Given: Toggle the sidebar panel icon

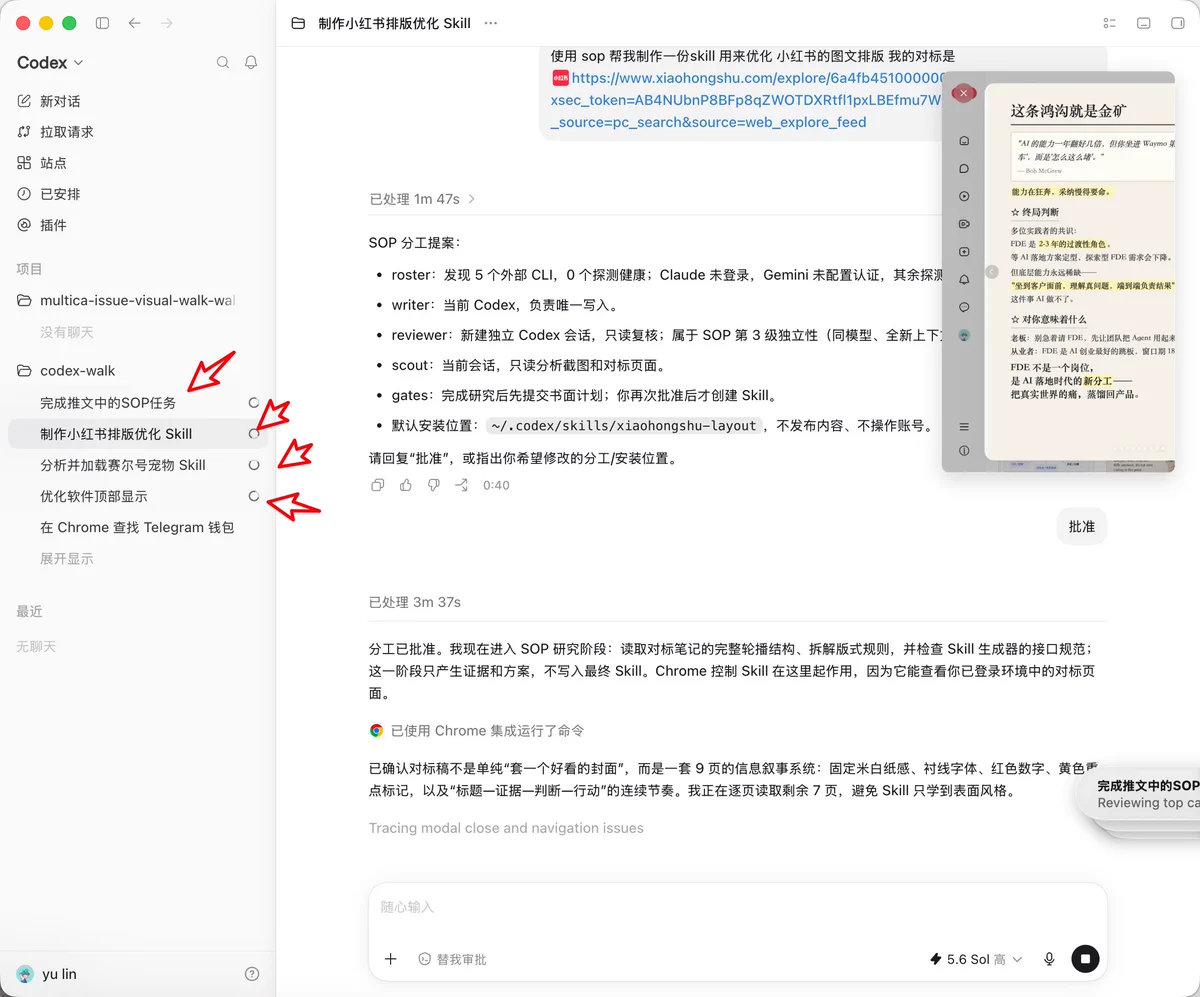Looking at the screenshot, I should (102, 23).
